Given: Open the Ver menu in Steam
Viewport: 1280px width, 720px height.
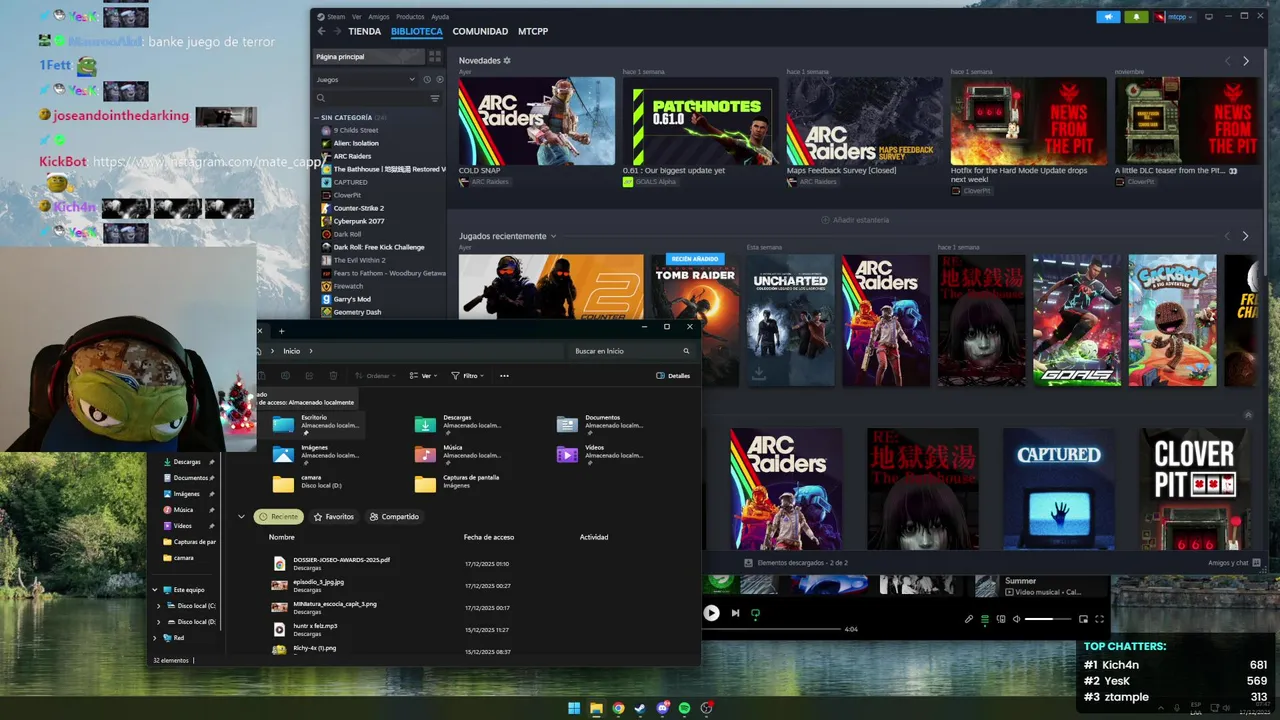Looking at the screenshot, I should coord(357,17).
